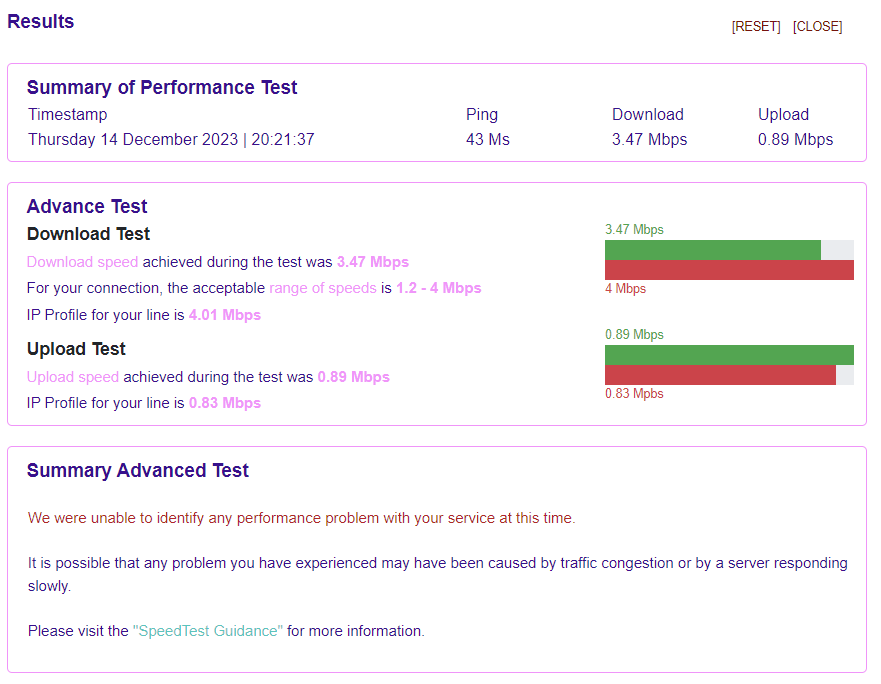The image size is (881, 684).
Task: Click the "Upload speed" link
Action: point(73,377)
